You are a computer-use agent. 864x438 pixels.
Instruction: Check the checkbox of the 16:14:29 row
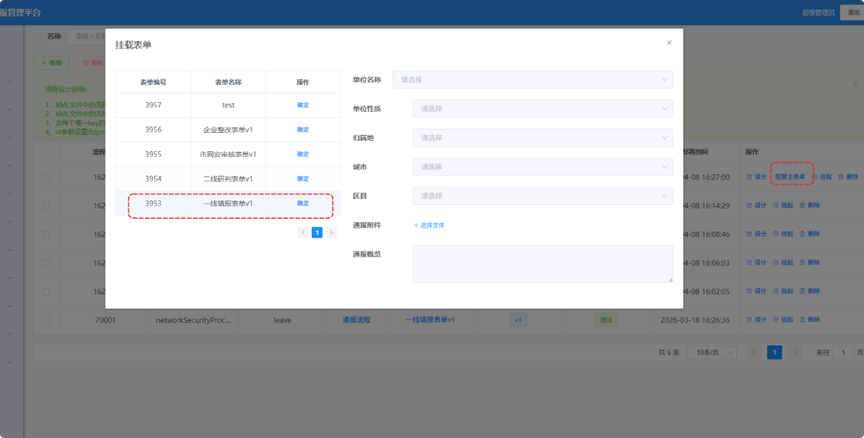(x=46, y=206)
